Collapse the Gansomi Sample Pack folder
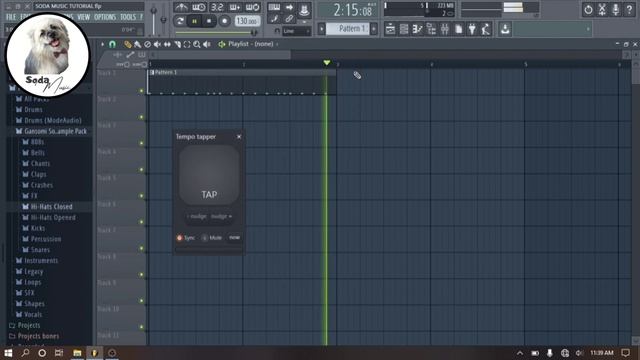640x360 pixels. 51,131
